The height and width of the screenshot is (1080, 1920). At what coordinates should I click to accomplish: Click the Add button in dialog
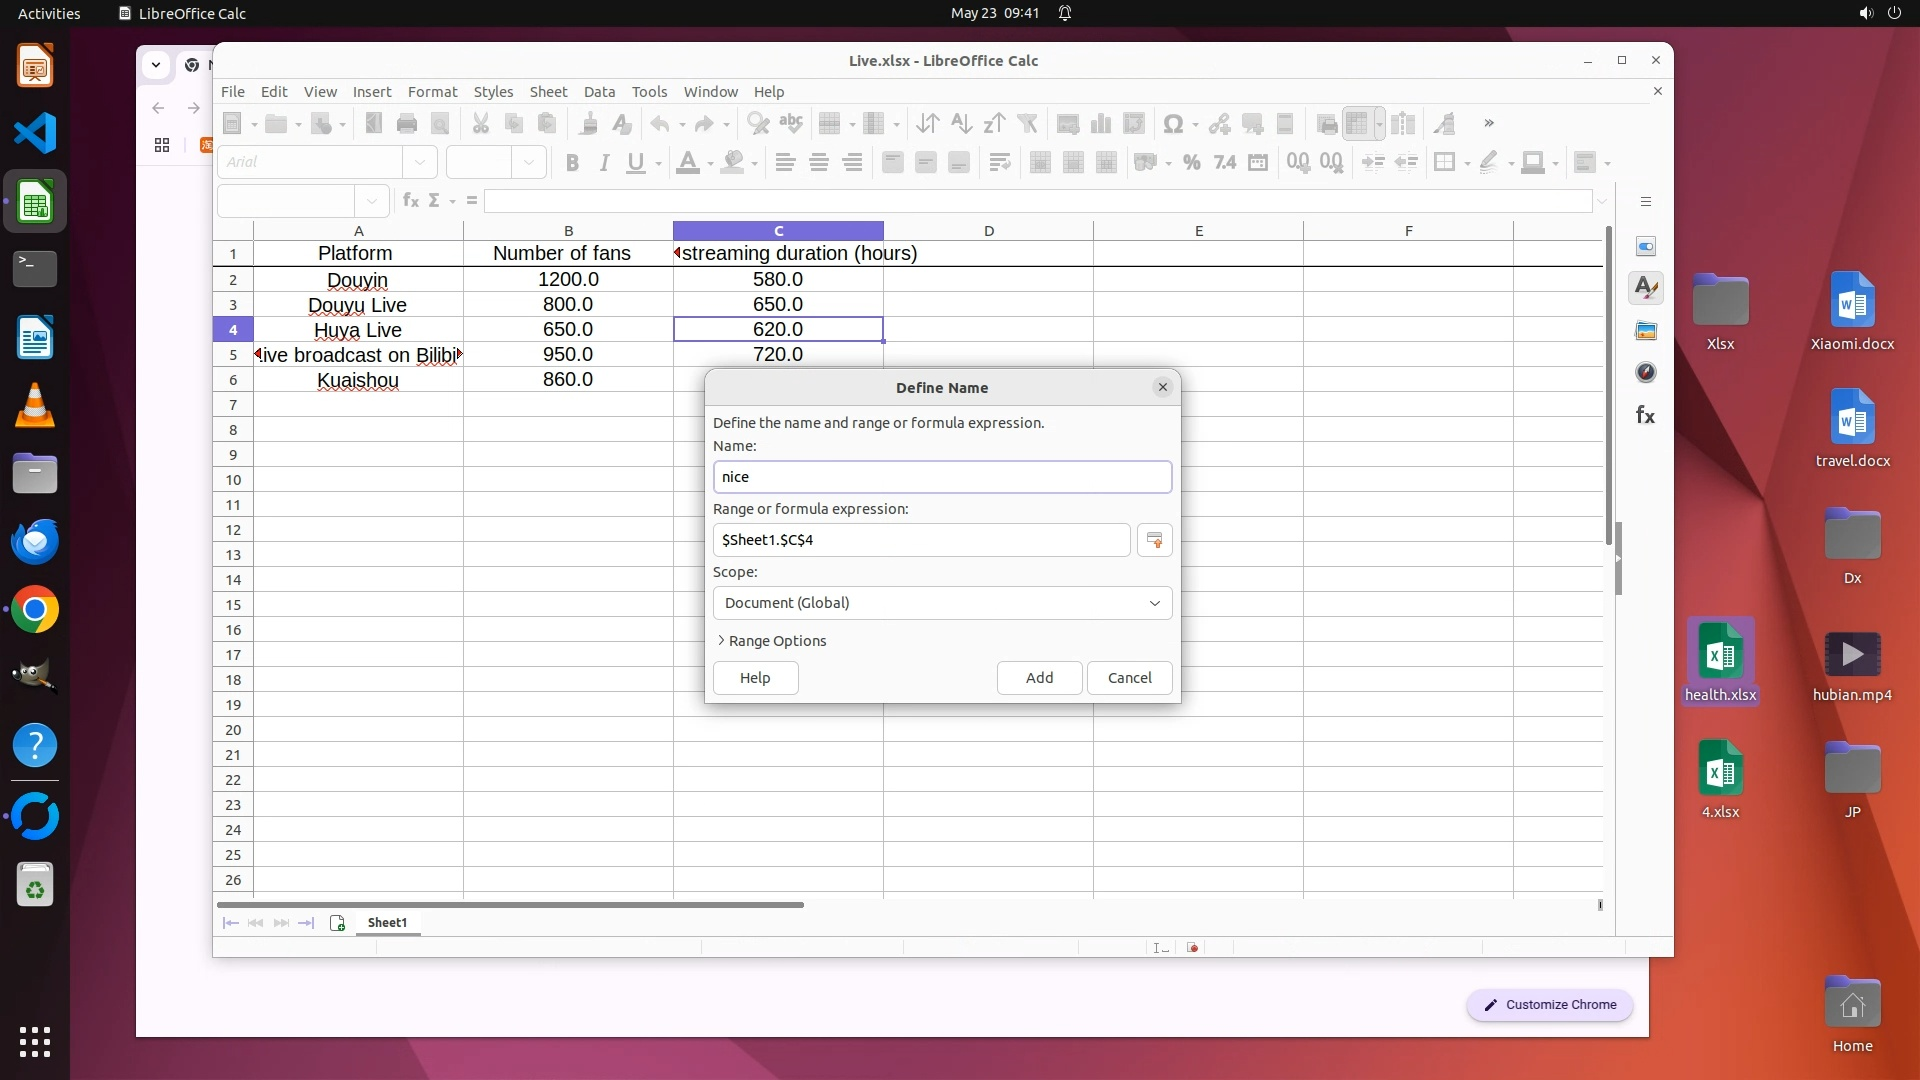1039,678
